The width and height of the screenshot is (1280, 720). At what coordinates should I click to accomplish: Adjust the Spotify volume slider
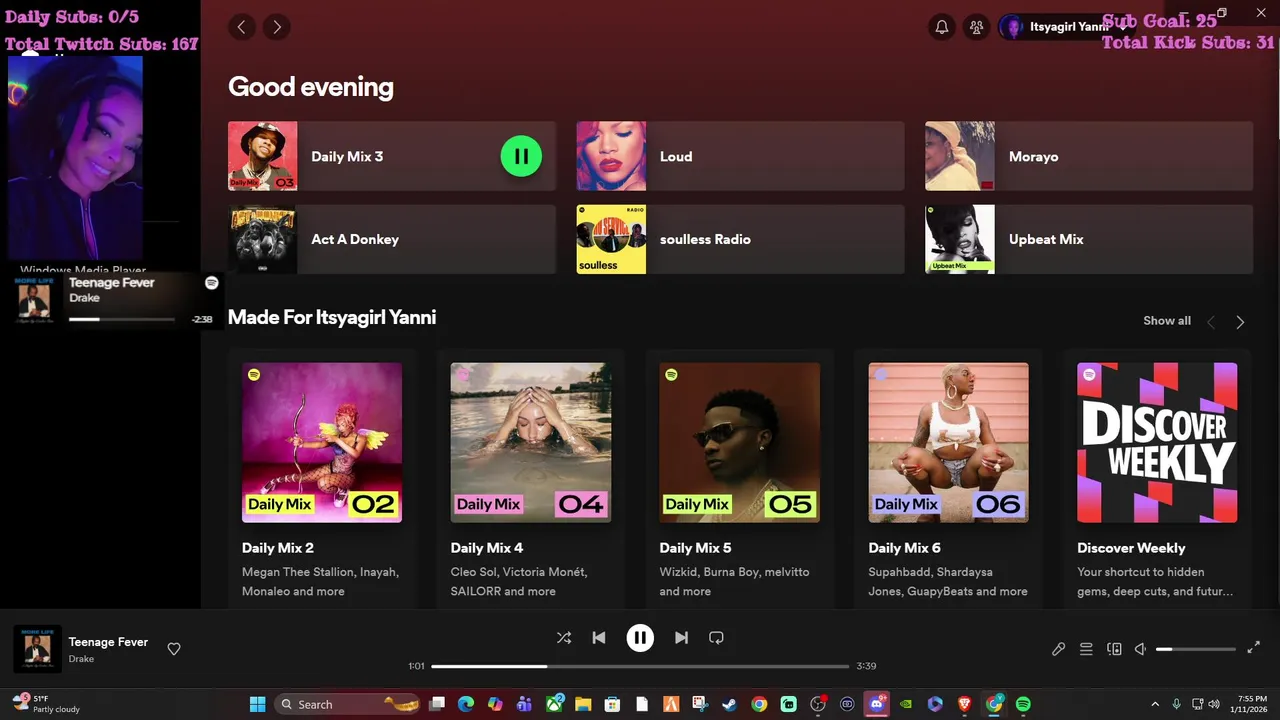(1196, 649)
